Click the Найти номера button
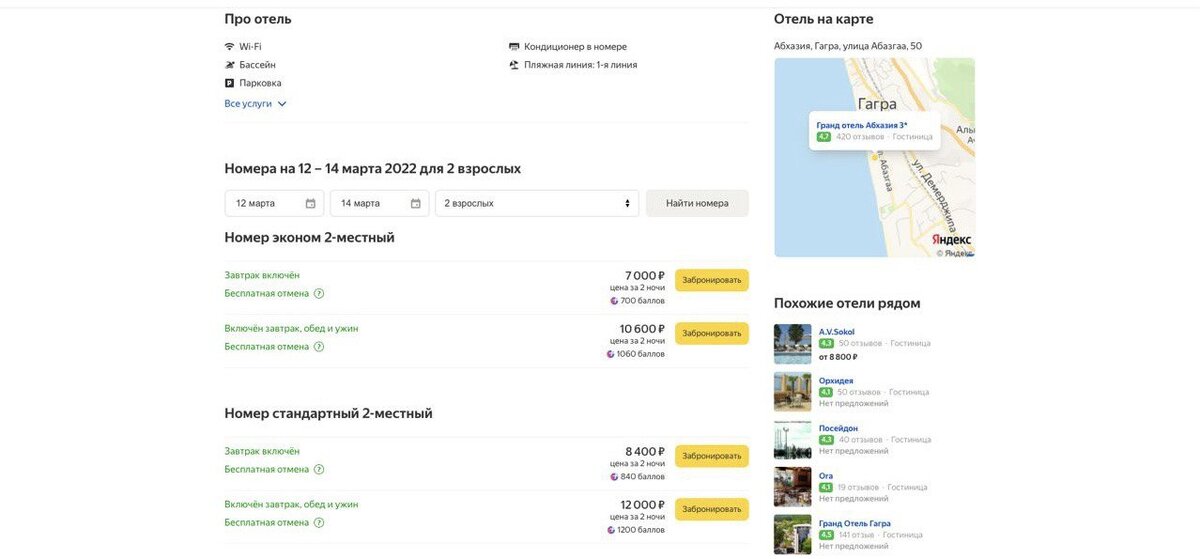The image size is (1200, 559). tap(697, 204)
